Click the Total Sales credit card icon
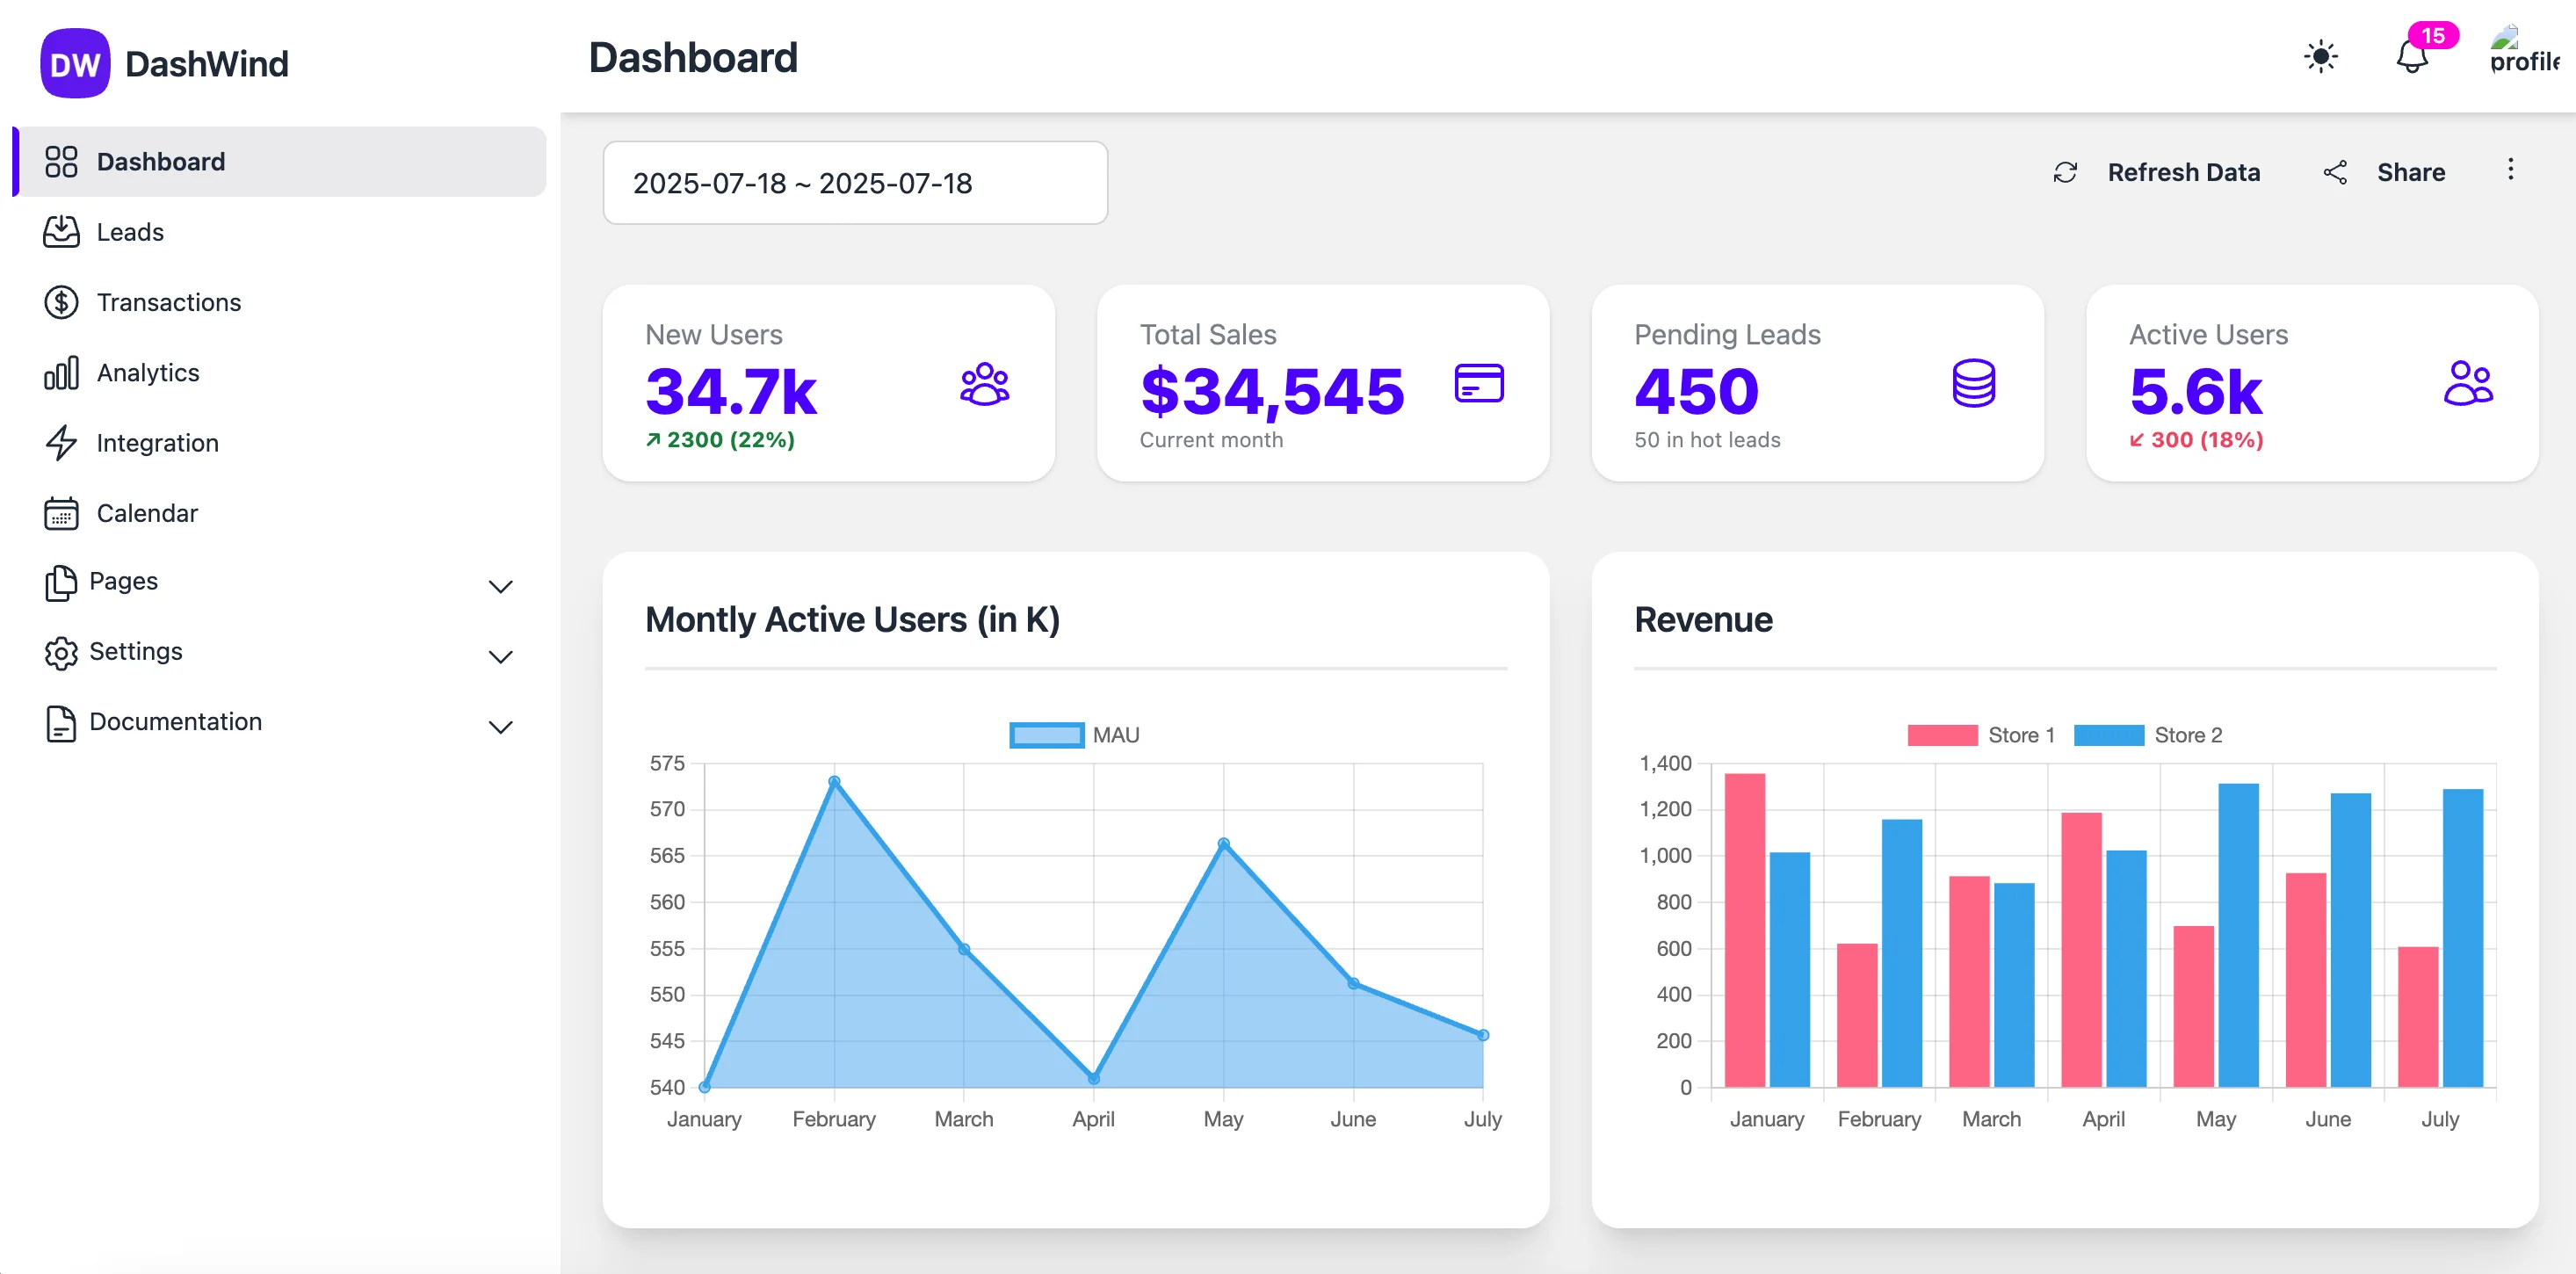The image size is (2576, 1274). click(1479, 384)
